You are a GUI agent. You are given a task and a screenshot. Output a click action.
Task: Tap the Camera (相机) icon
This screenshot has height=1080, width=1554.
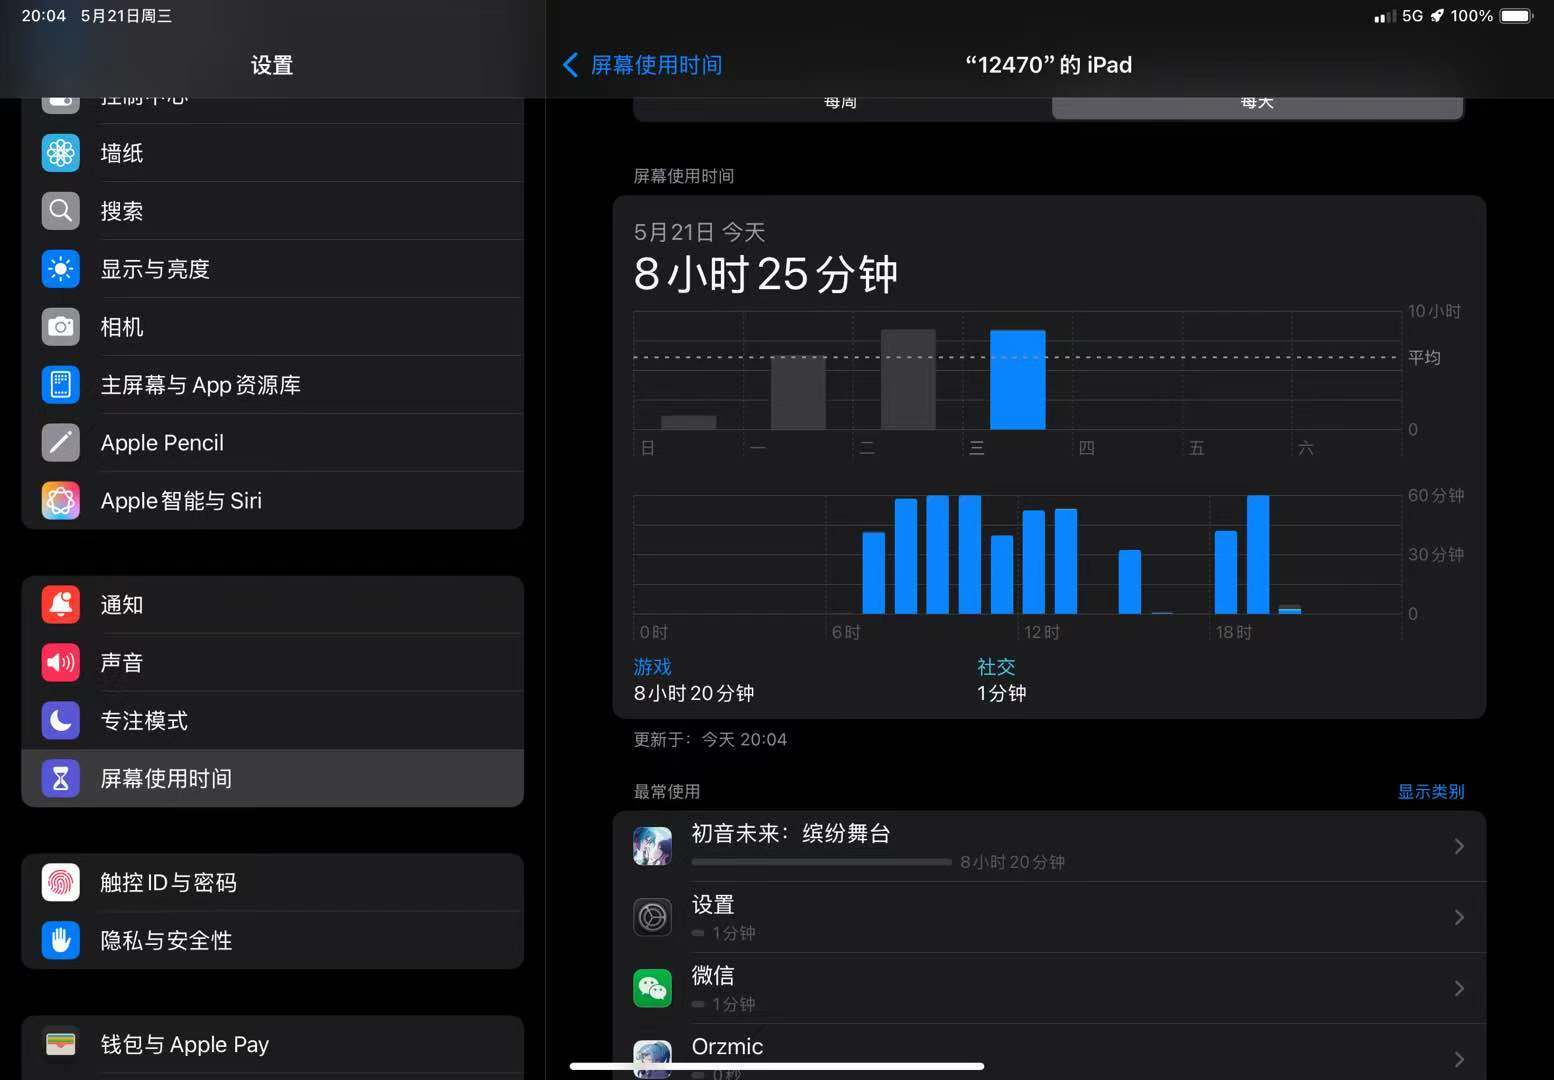61,327
